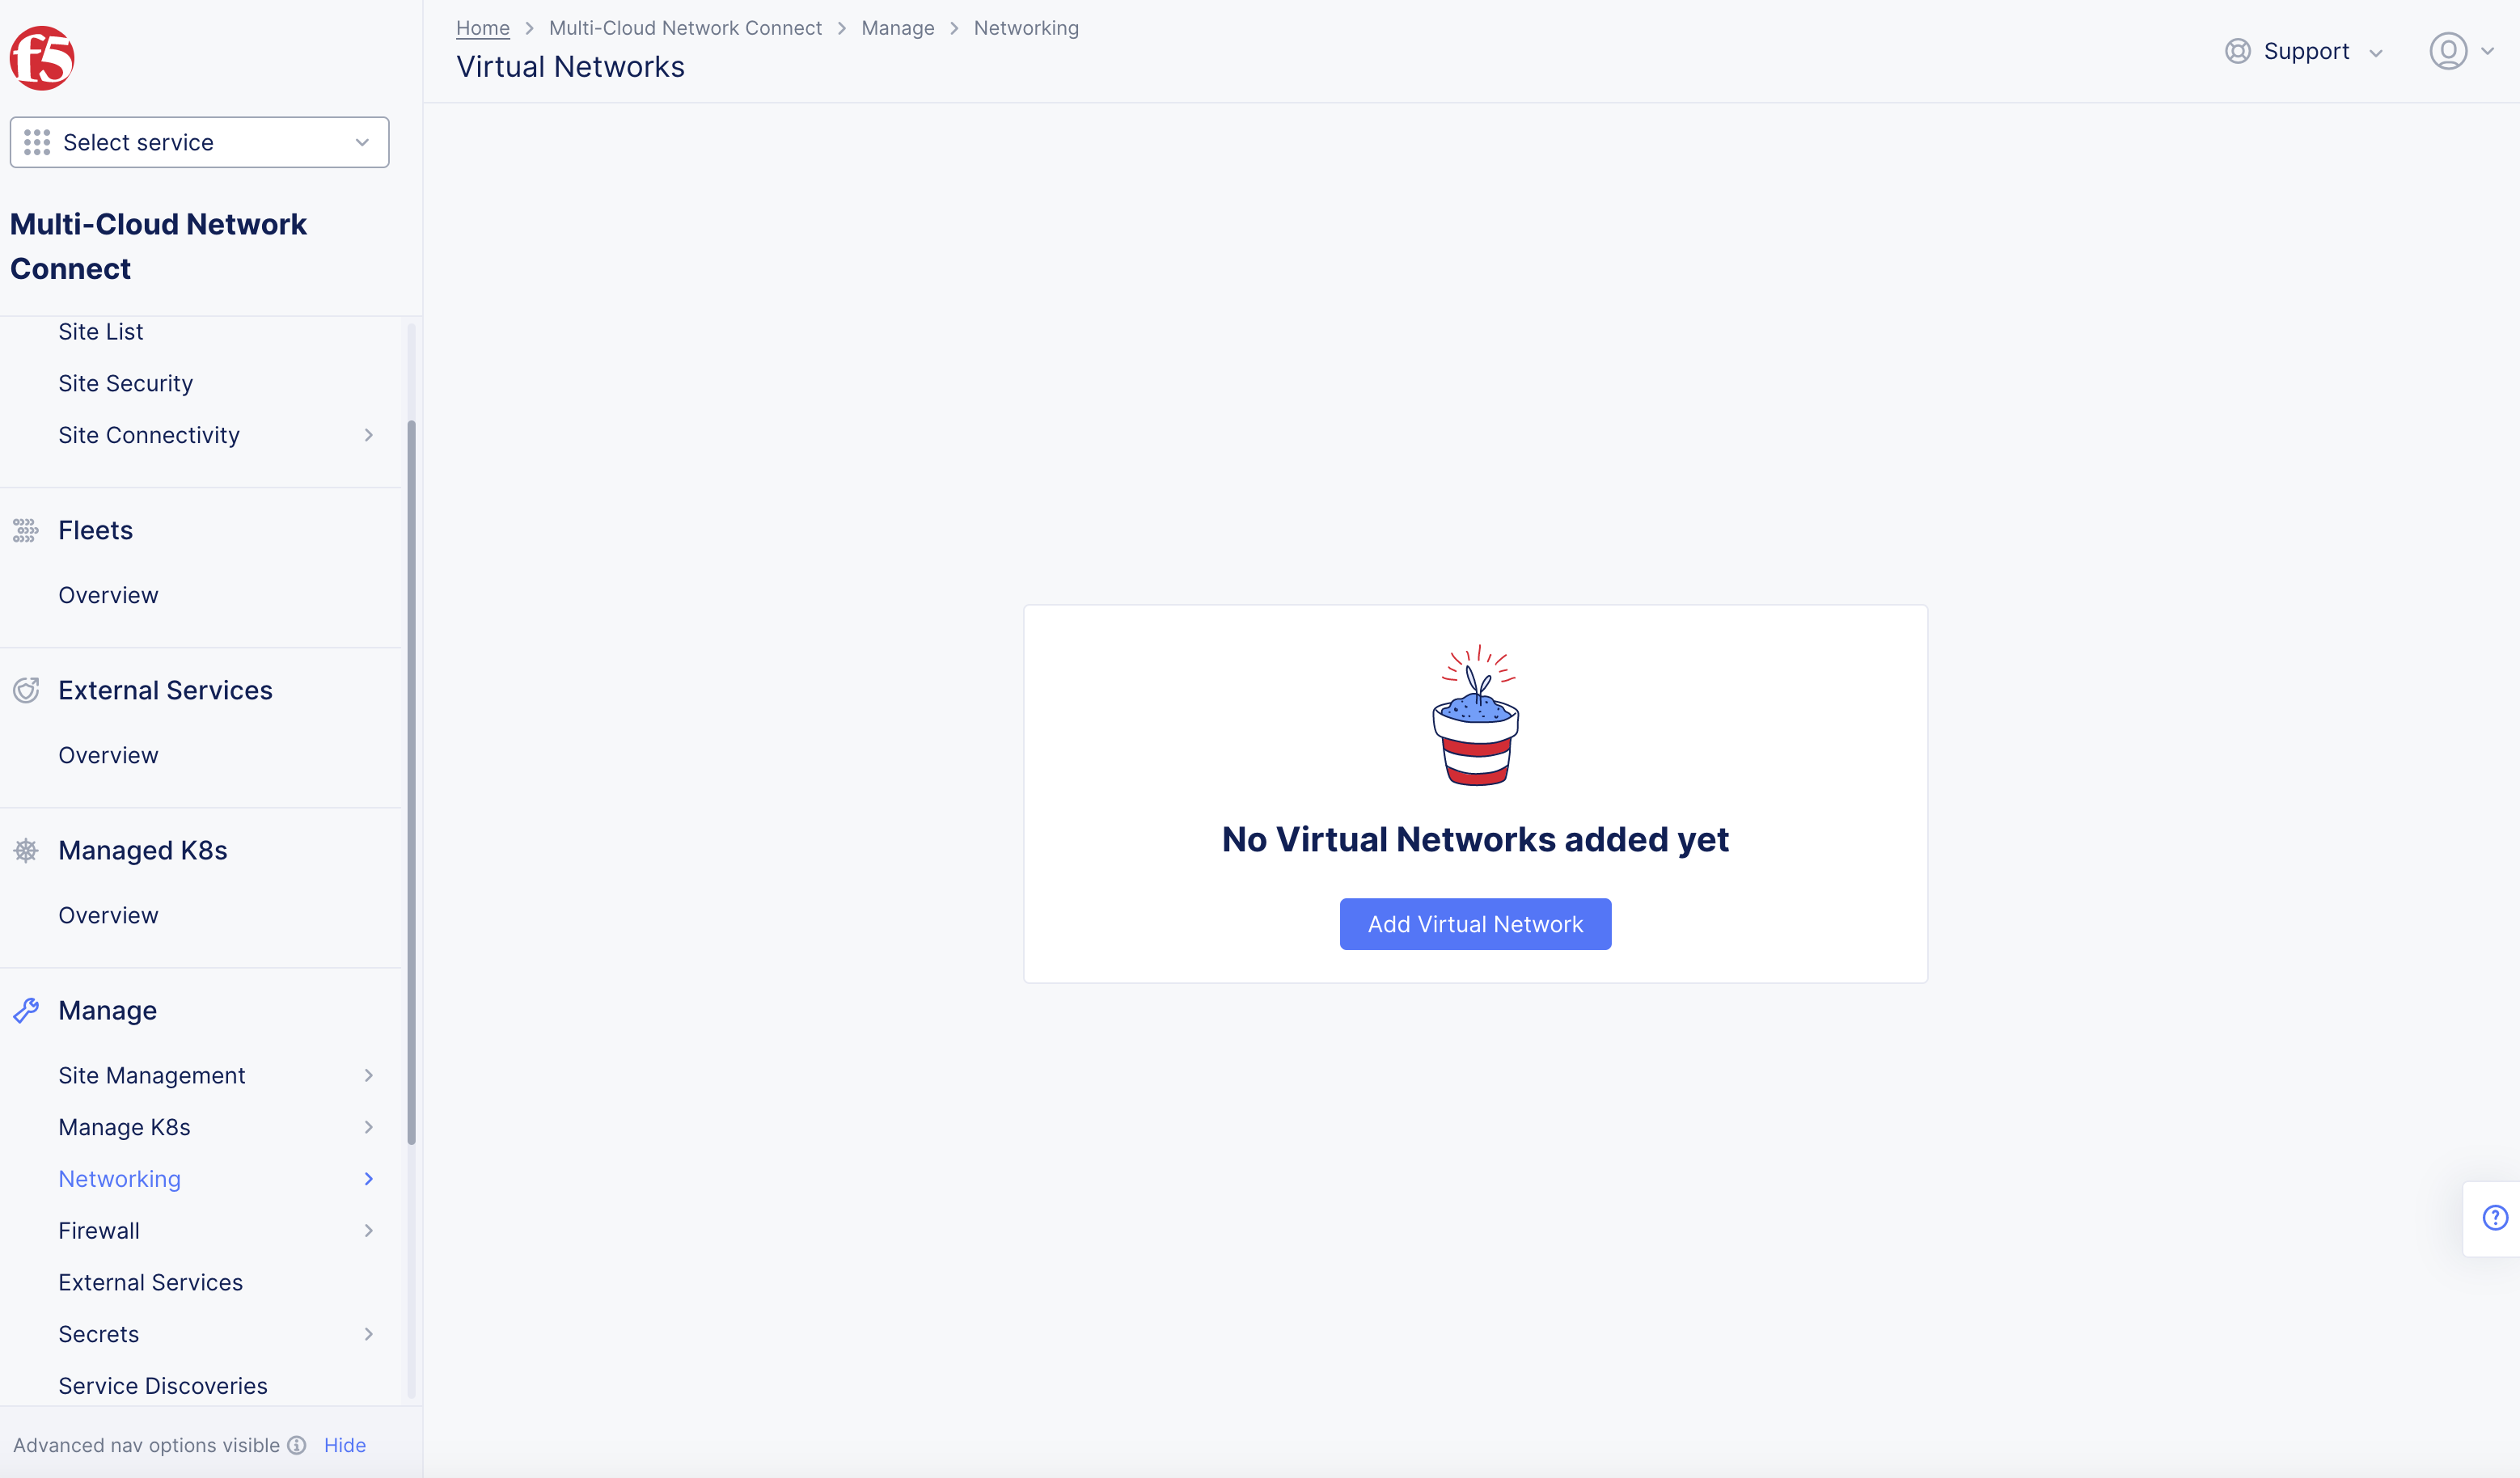Open Service Discoveries menu item
This screenshot has height=1478, width=2520.
pos(163,1386)
